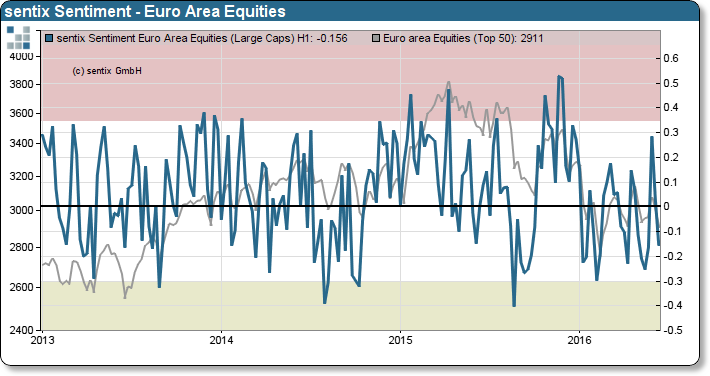Click the chart title sentix Sentiment - Euro Area Equities
Viewport: 710px width, 376px height.
pyautogui.click(x=145, y=11)
